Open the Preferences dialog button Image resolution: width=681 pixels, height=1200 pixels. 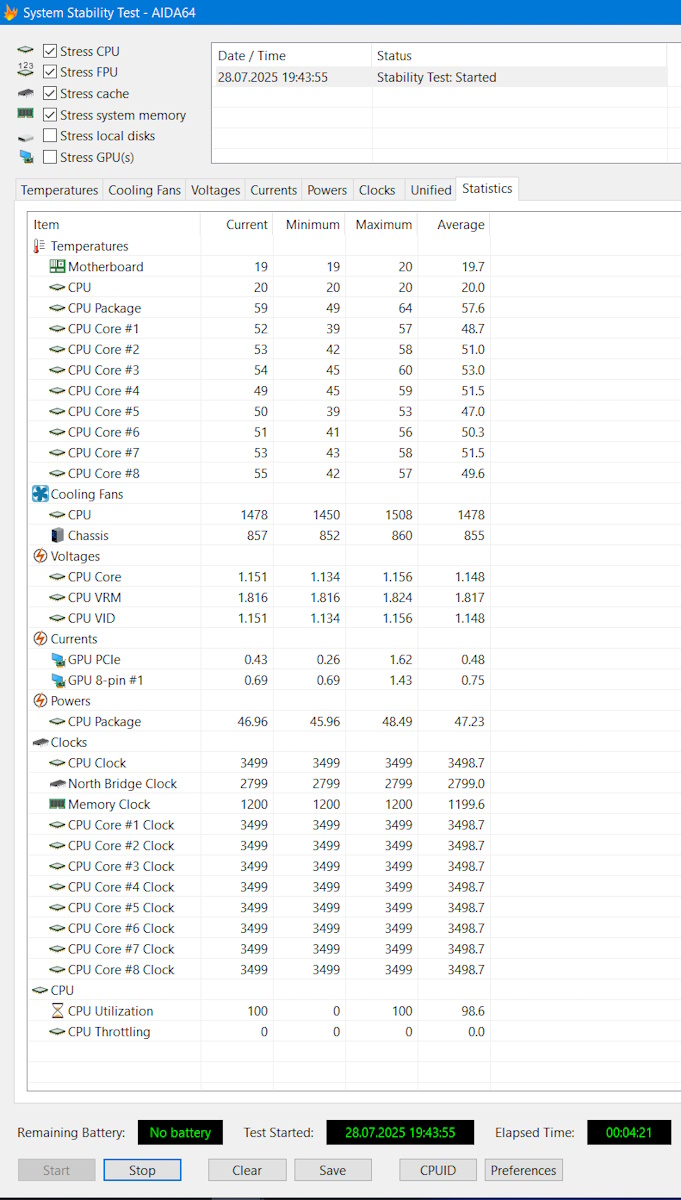click(x=523, y=1170)
